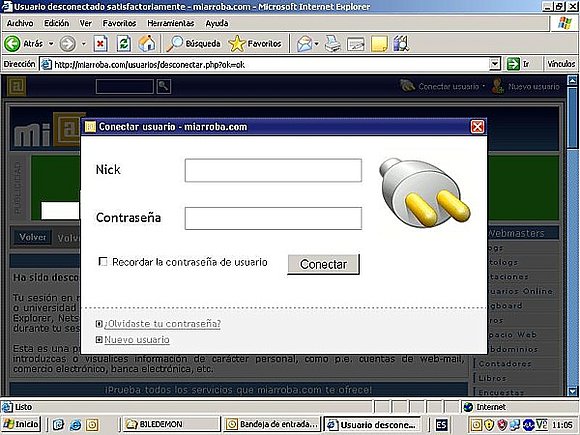The image size is (580, 435).
Task: Click the page search box in the header
Action: tap(125, 86)
